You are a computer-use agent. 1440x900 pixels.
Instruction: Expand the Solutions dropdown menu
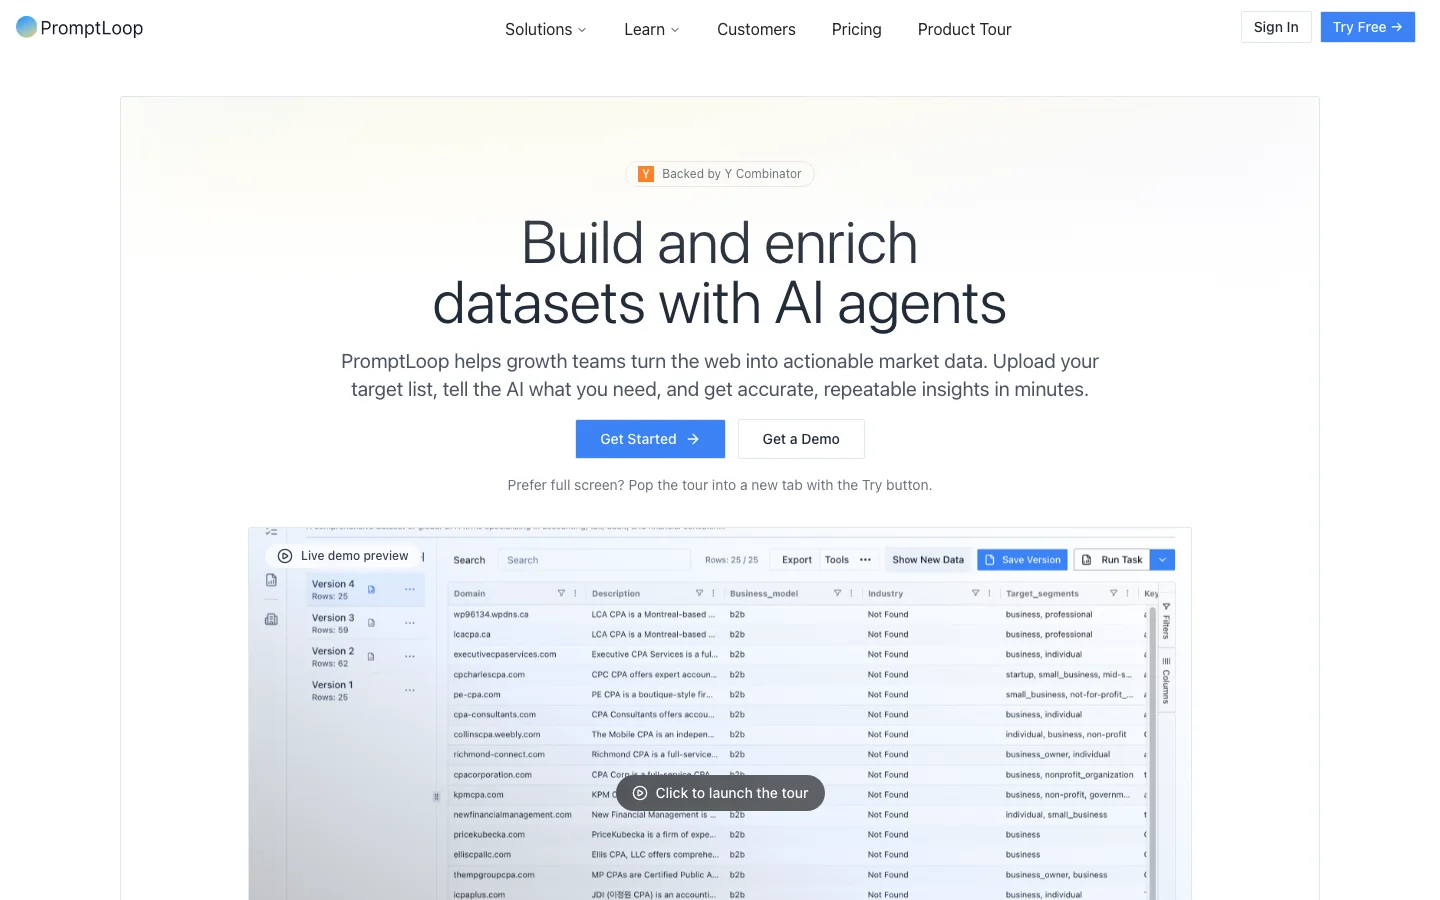click(546, 30)
